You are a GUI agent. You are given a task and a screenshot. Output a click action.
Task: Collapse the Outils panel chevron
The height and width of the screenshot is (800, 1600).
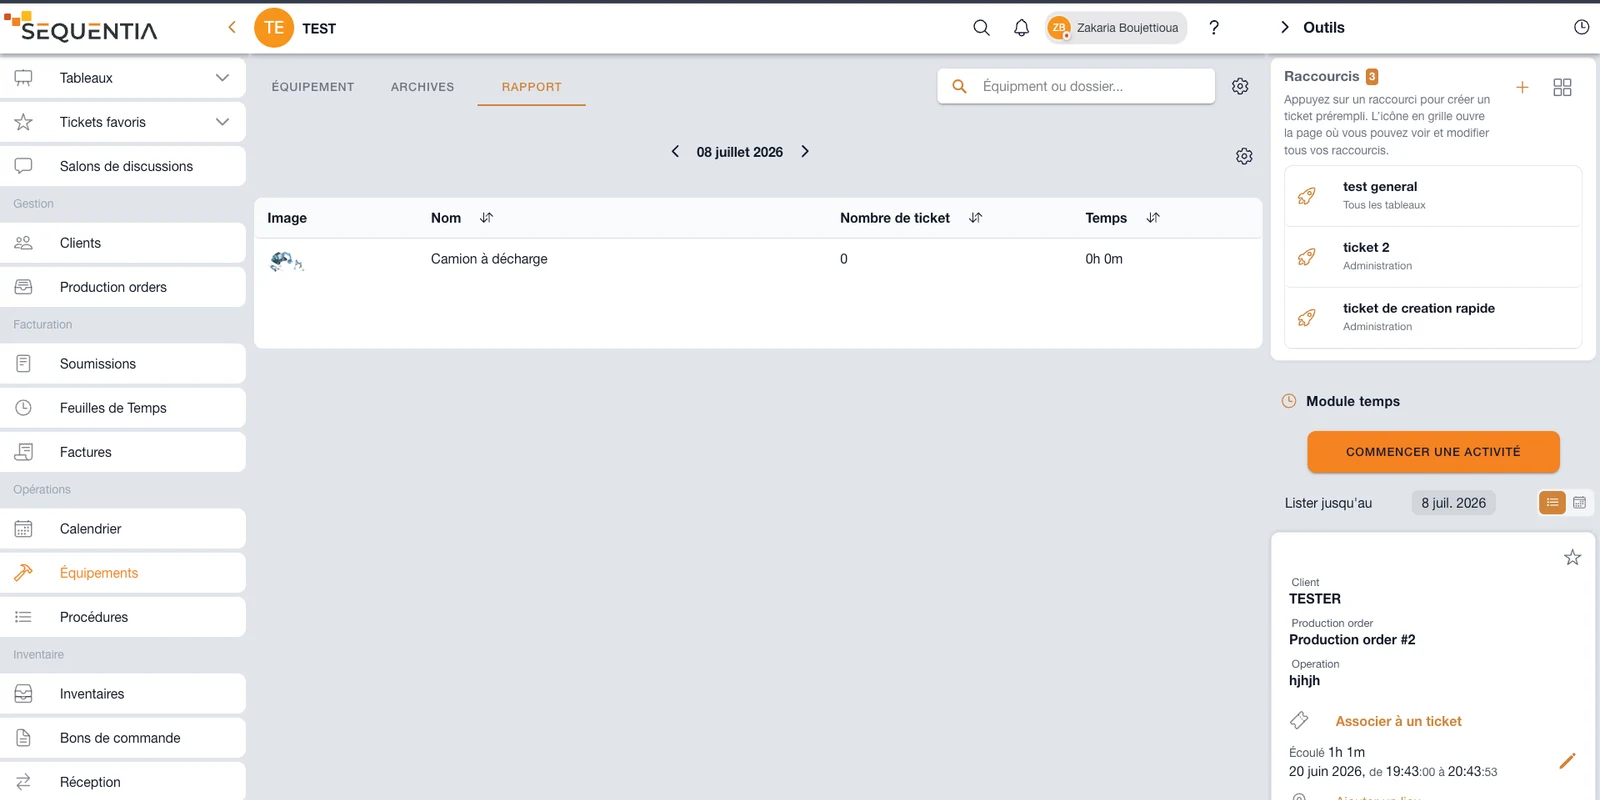[1285, 27]
